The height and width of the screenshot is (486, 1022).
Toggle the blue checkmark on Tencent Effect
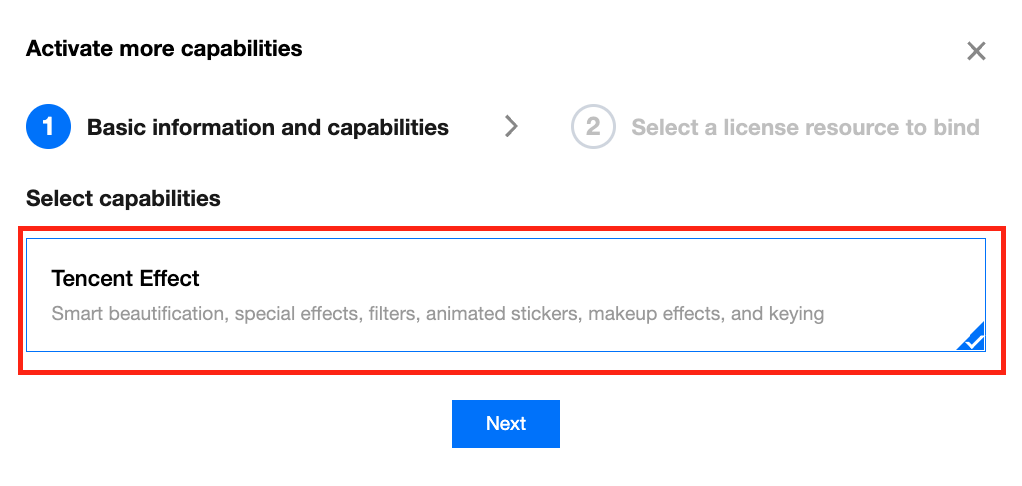(x=971, y=338)
